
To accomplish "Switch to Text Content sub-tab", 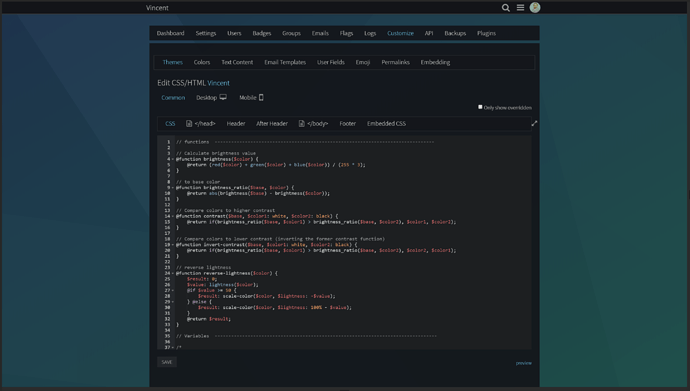I will point(237,62).
